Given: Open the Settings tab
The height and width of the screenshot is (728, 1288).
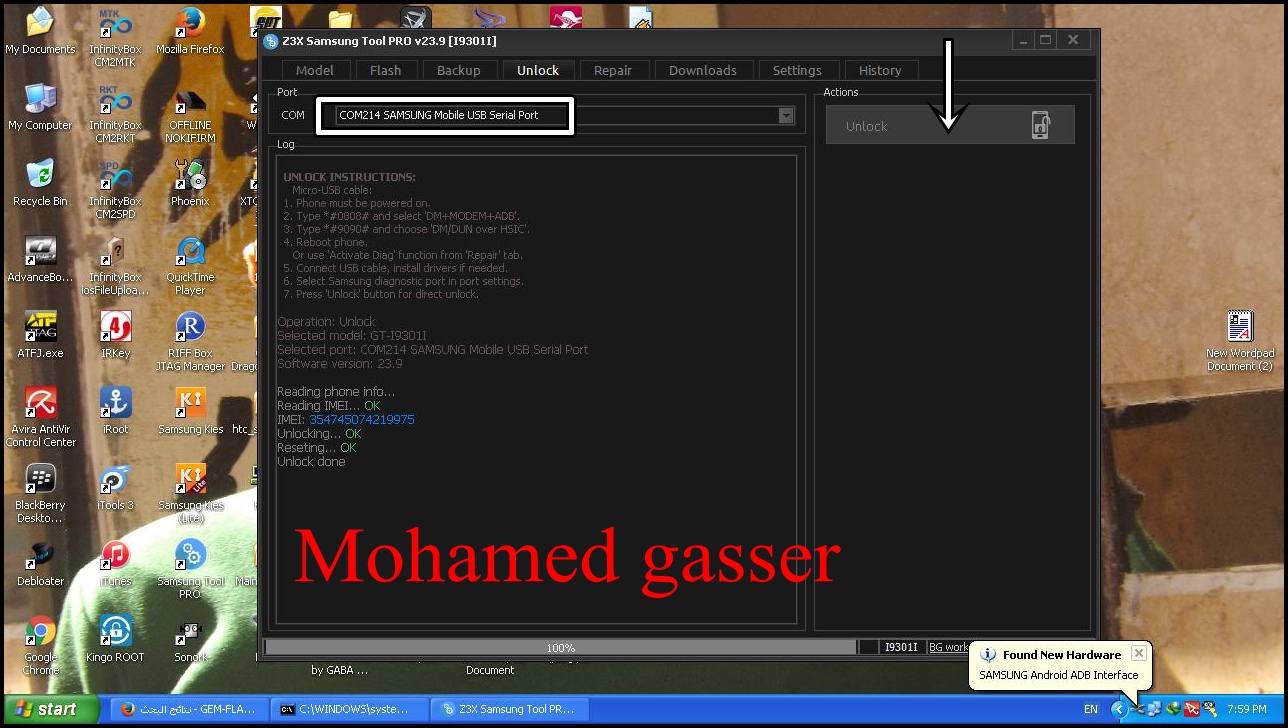Looking at the screenshot, I should pyautogui.click(x=797, y=70).
